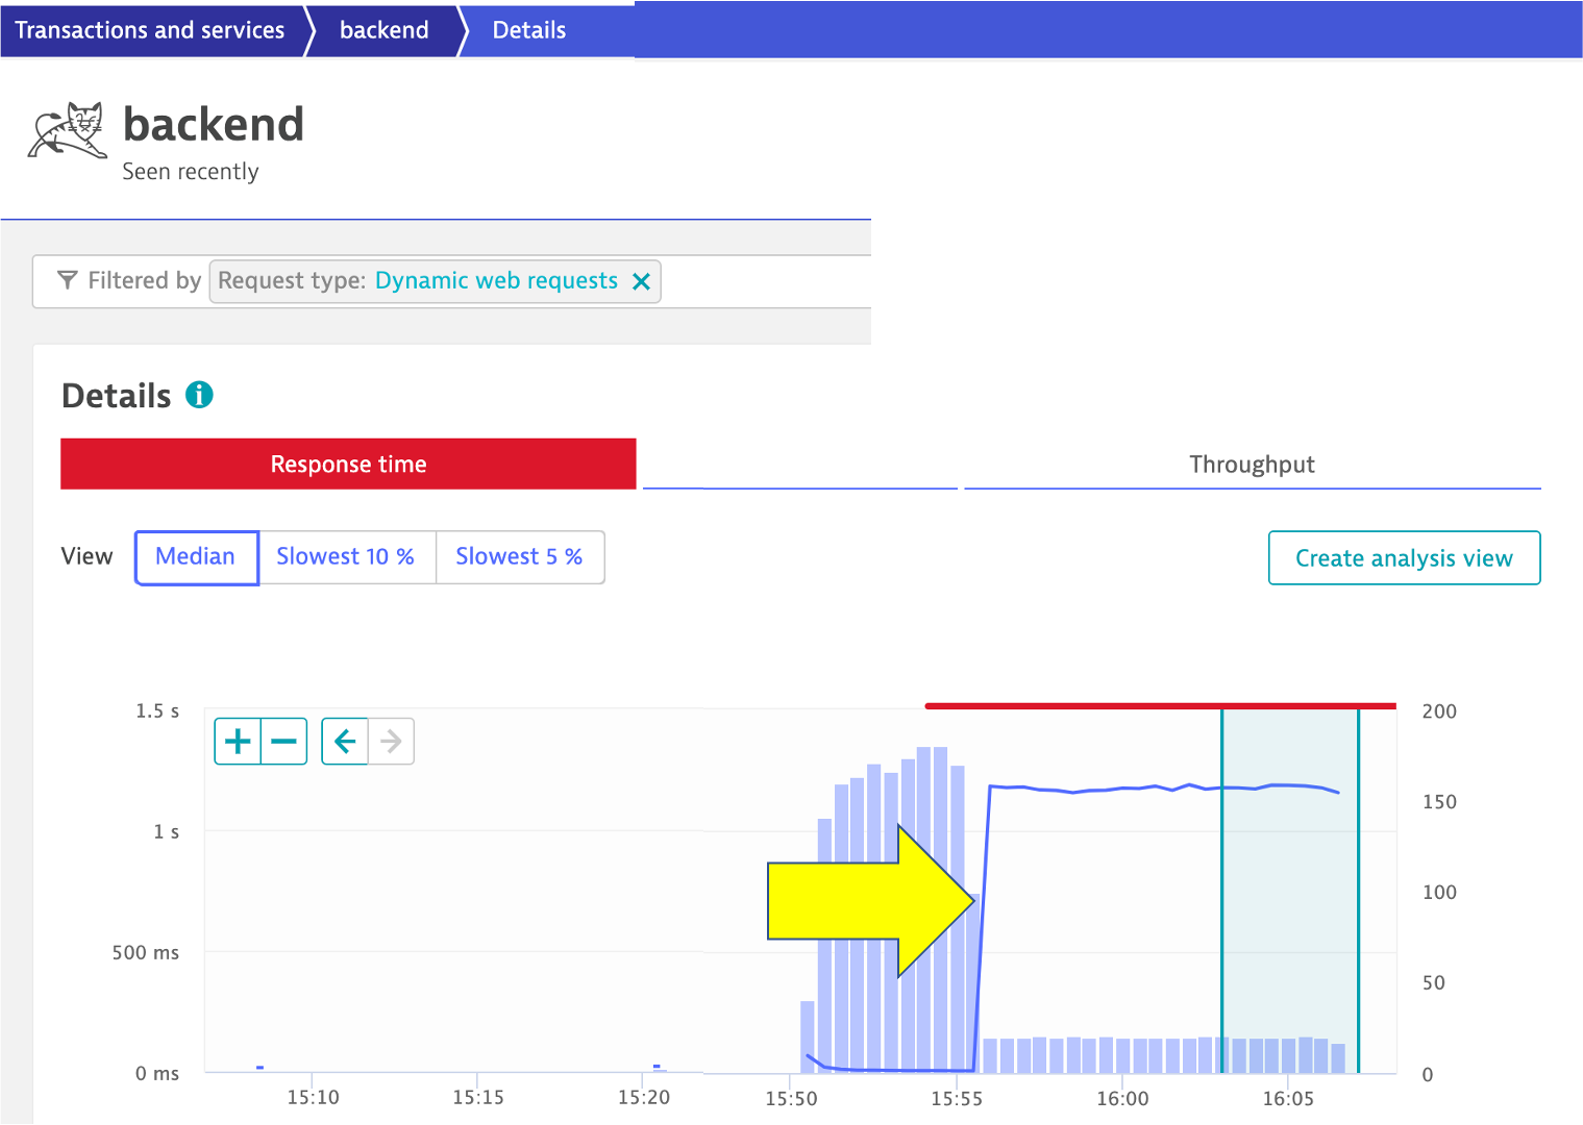This screenshot has height=1125, width=1583.
Task: Click the Details breadcrumb item
Action: pyautogui.click(x=529, y=30)
